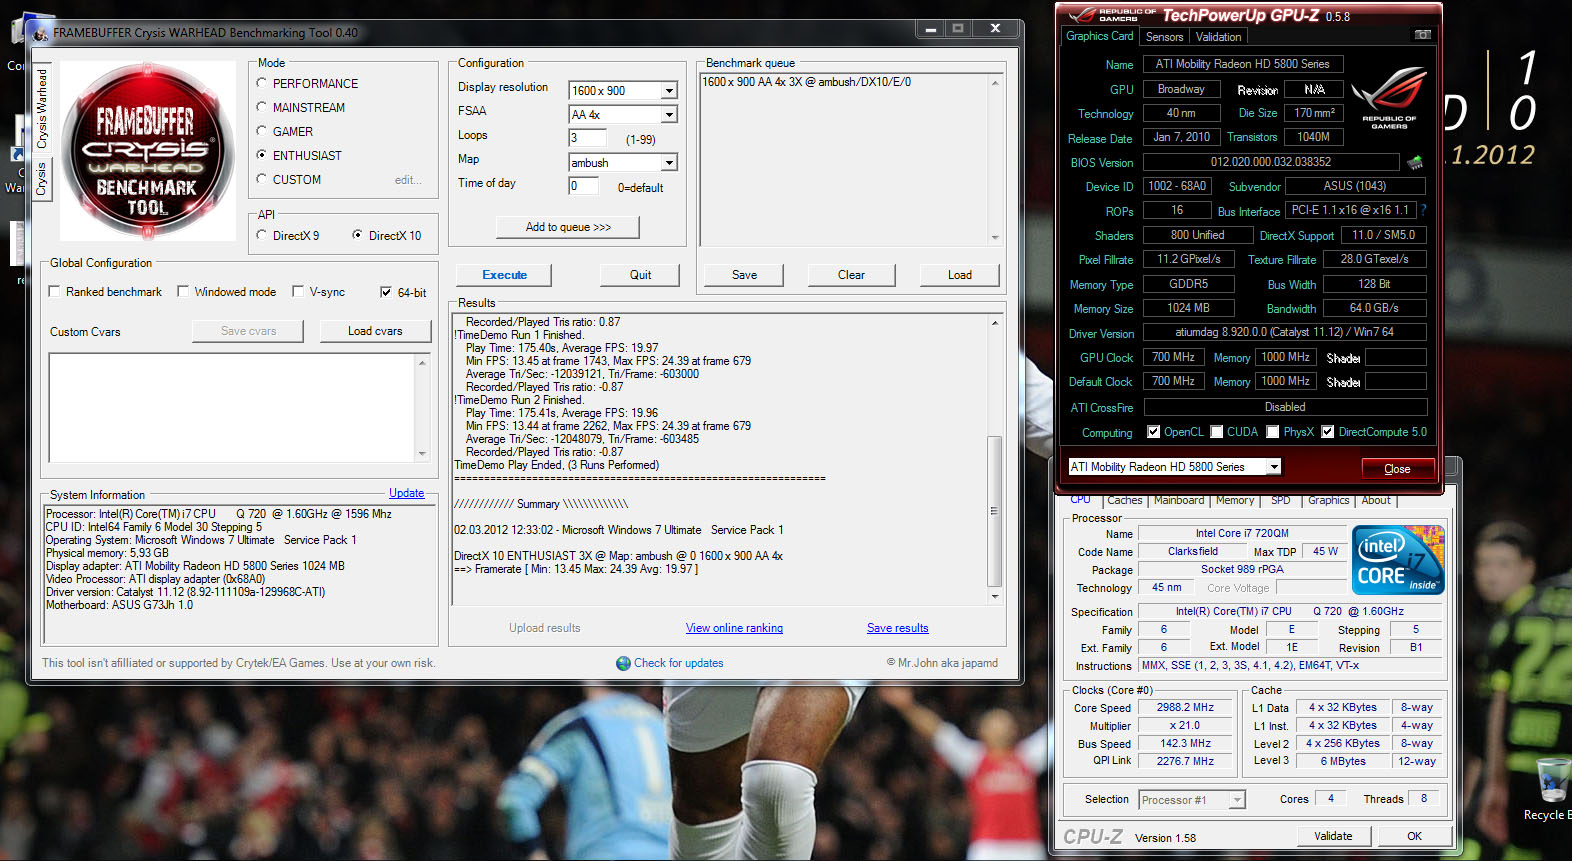1572x861 pixels.
Task: Open the GPU selection dropdown in GPU-Z
Action: click(x=1273, y=467)
